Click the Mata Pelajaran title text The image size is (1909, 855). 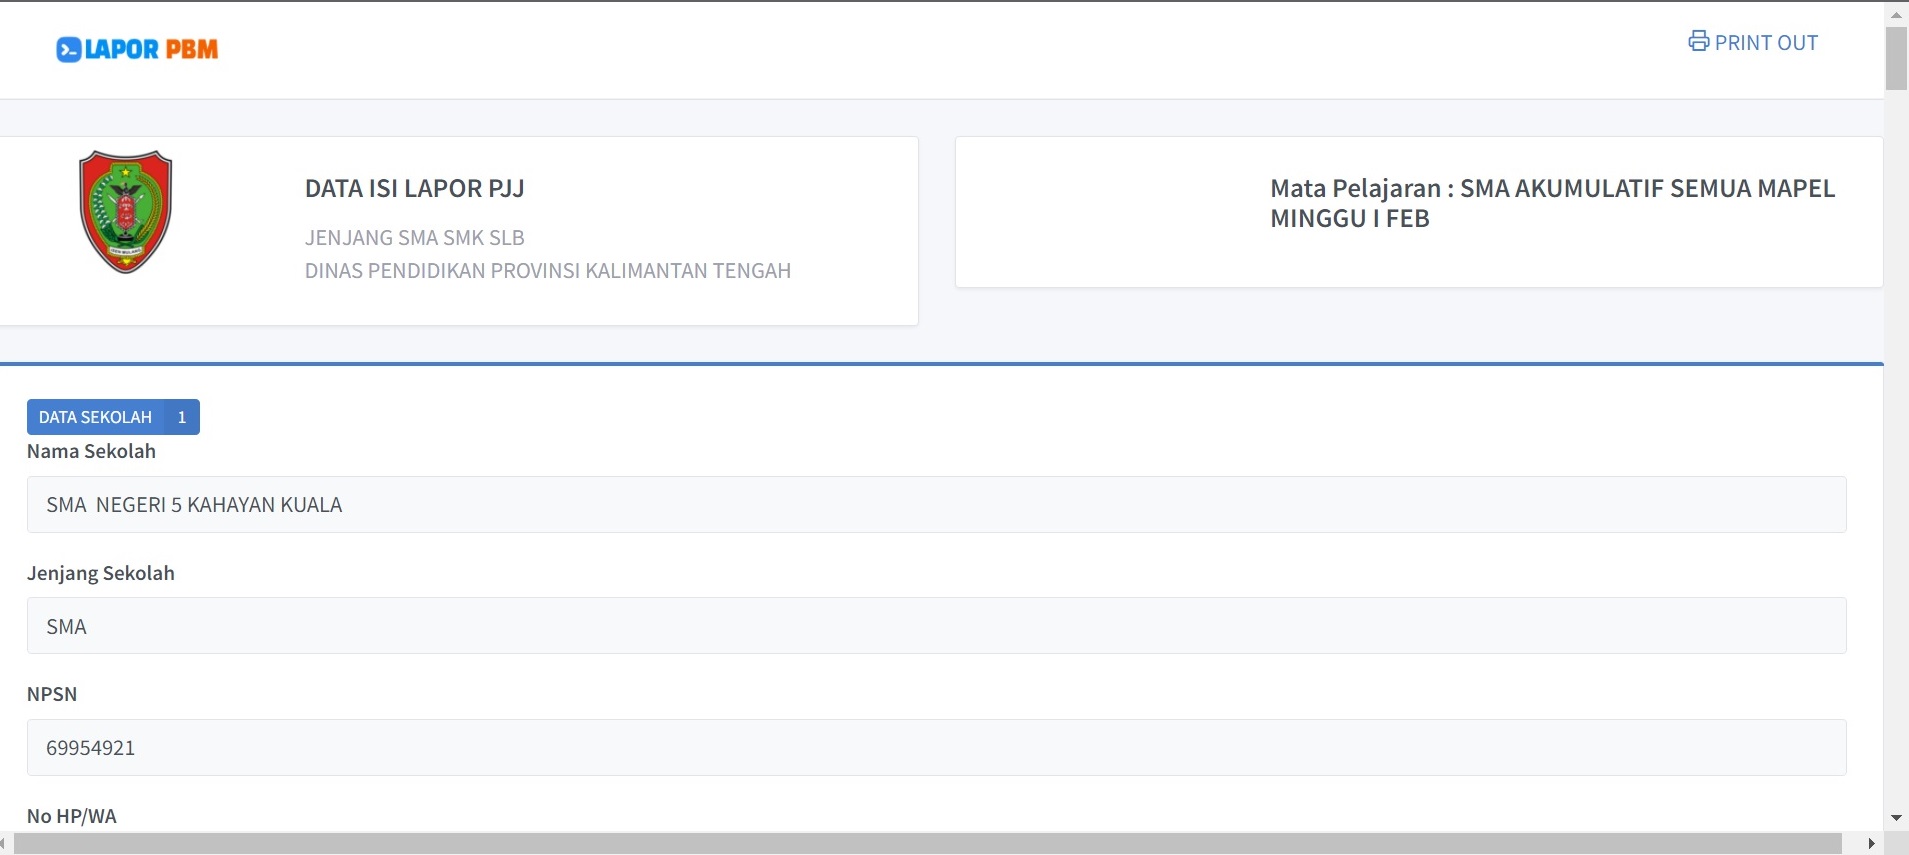pyautogui.click(x=1552, y=203)
